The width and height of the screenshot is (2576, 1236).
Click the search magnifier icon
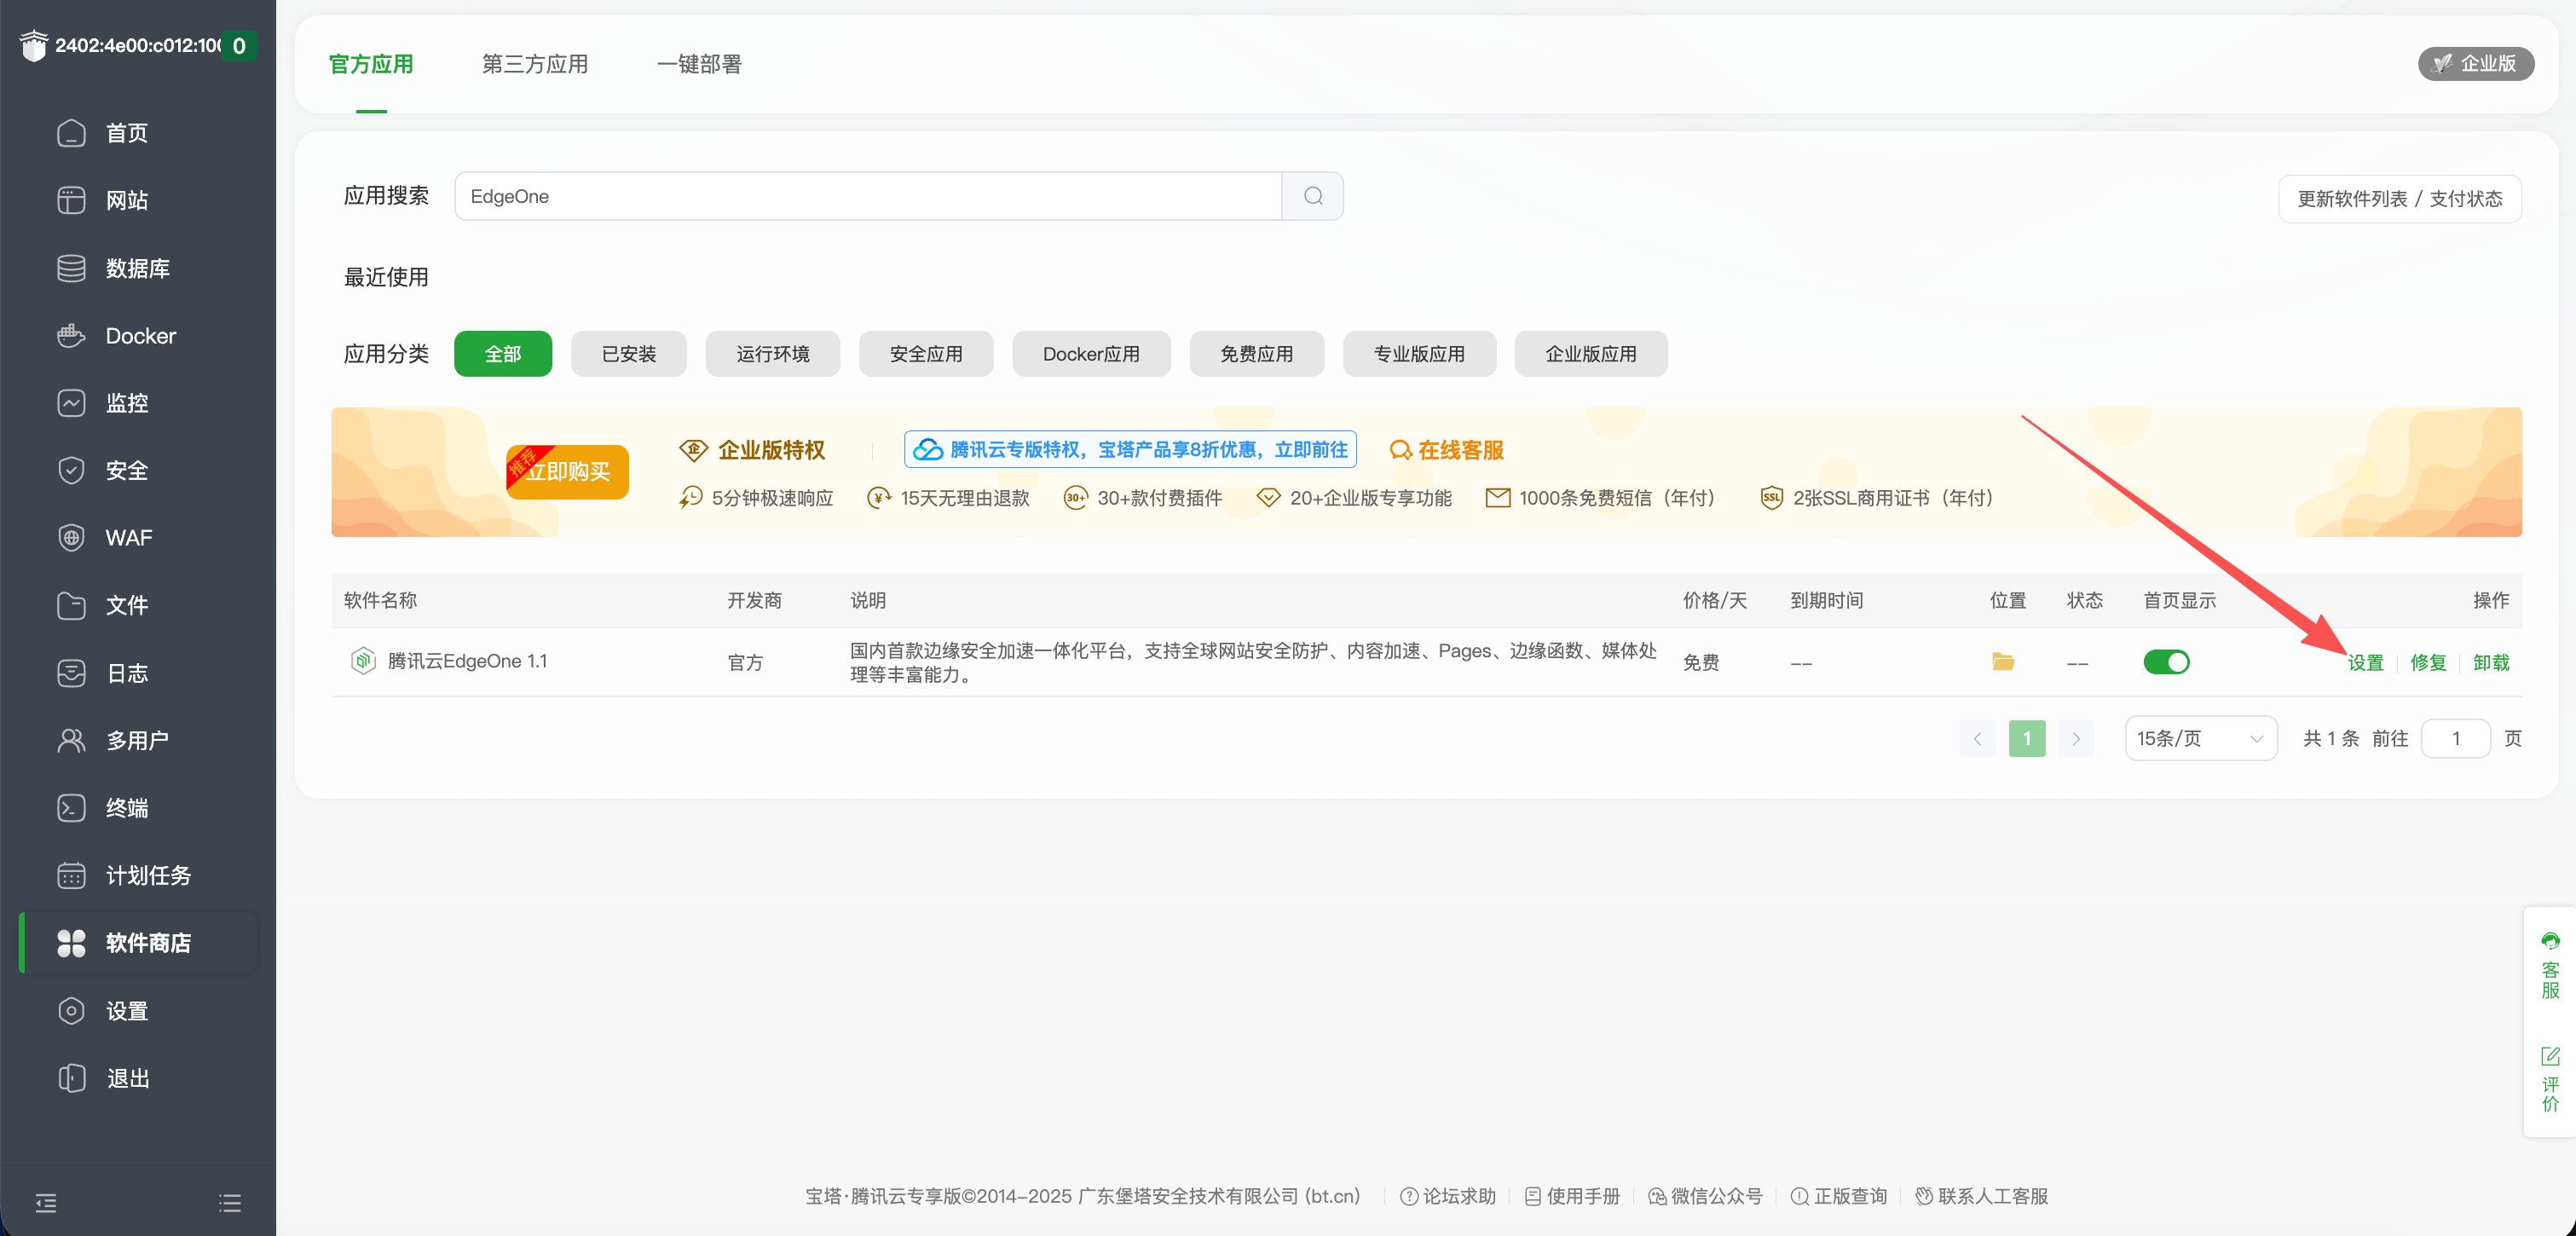coord(1313,196)
